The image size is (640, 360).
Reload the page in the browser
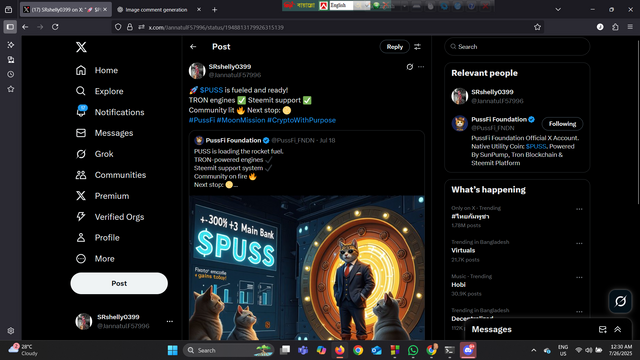pos(55,27)
